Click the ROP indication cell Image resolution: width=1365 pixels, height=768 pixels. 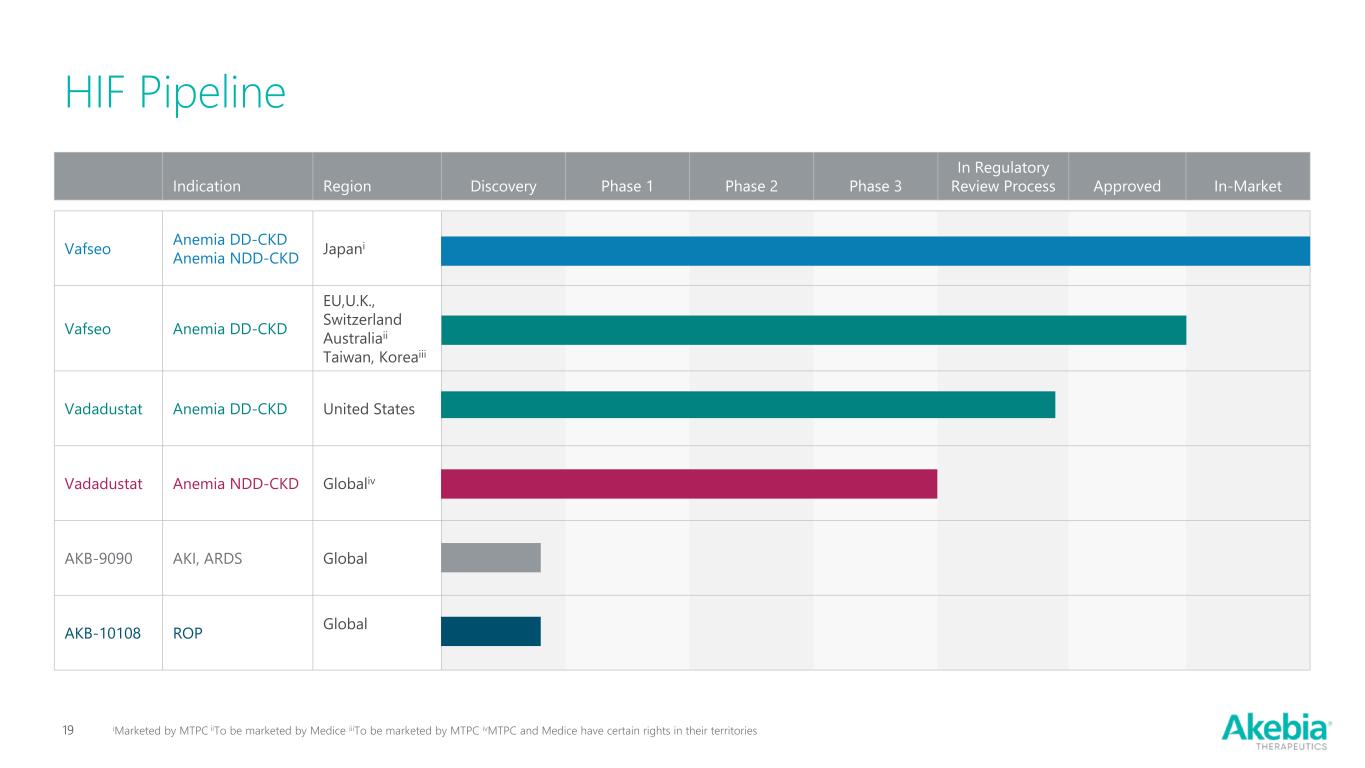(x=187, y=633)
